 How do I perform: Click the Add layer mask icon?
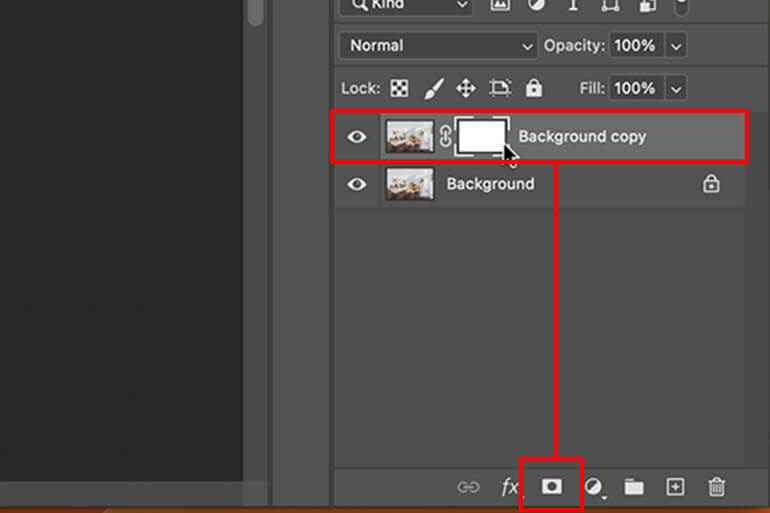[x=551, y=486]
